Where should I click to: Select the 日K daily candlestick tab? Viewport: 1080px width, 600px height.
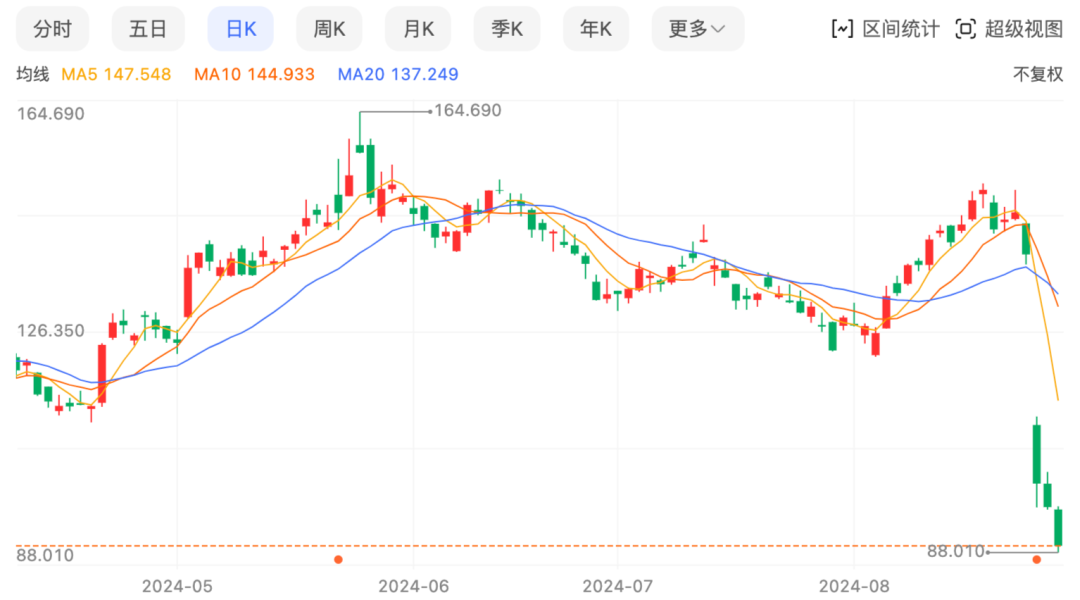click(241, 29)
